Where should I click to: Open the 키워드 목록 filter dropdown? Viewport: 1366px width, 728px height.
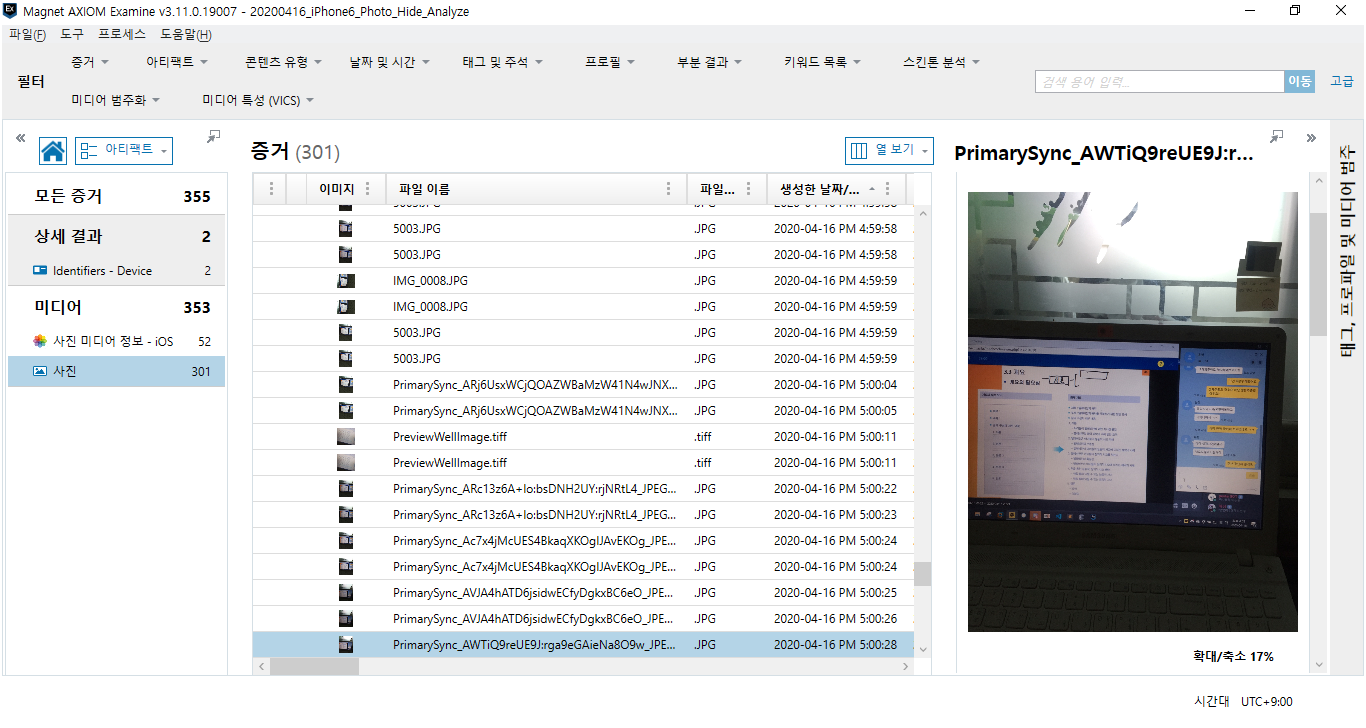tap(822, 62)
